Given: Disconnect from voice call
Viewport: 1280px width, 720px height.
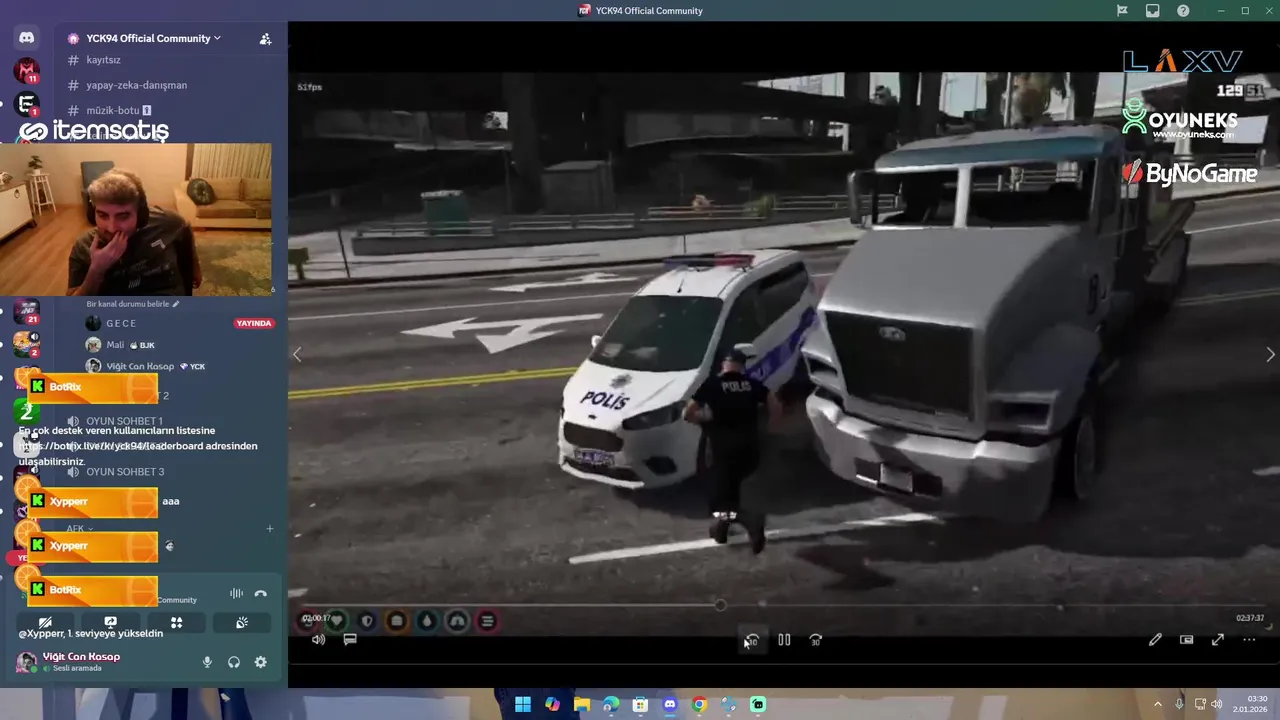Looking at the screenshot, I should [261, 593].
